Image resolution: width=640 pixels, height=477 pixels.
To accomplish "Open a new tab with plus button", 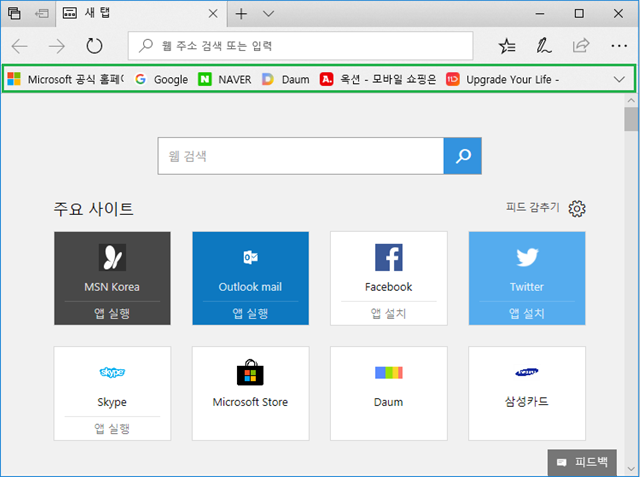I will 241,14.
